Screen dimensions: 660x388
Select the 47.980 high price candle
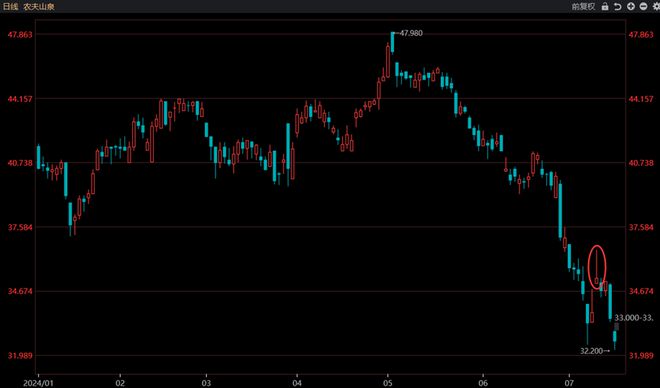click(392, 42)
